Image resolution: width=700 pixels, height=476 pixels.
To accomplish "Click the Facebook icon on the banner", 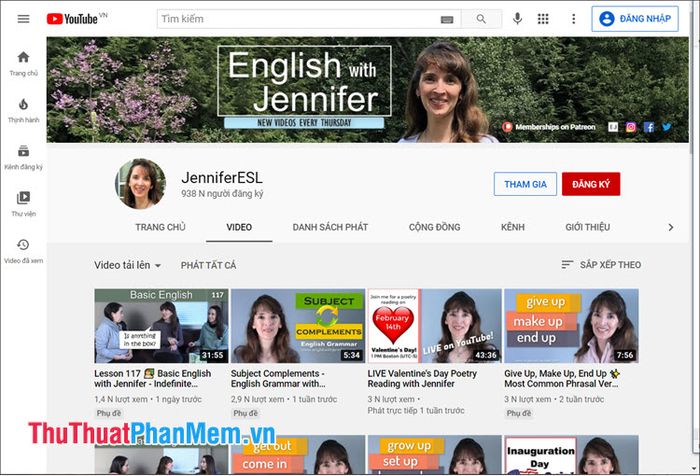I will (649, 127).
